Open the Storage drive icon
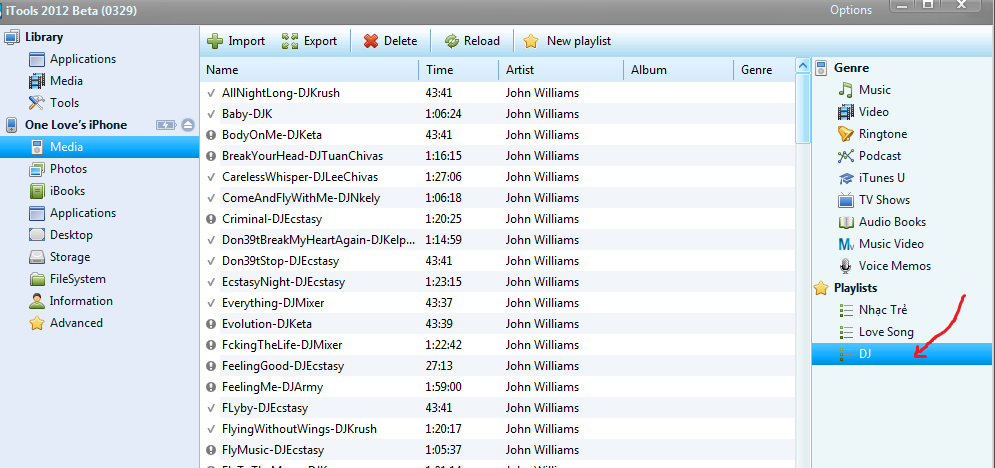 [37, 257]
